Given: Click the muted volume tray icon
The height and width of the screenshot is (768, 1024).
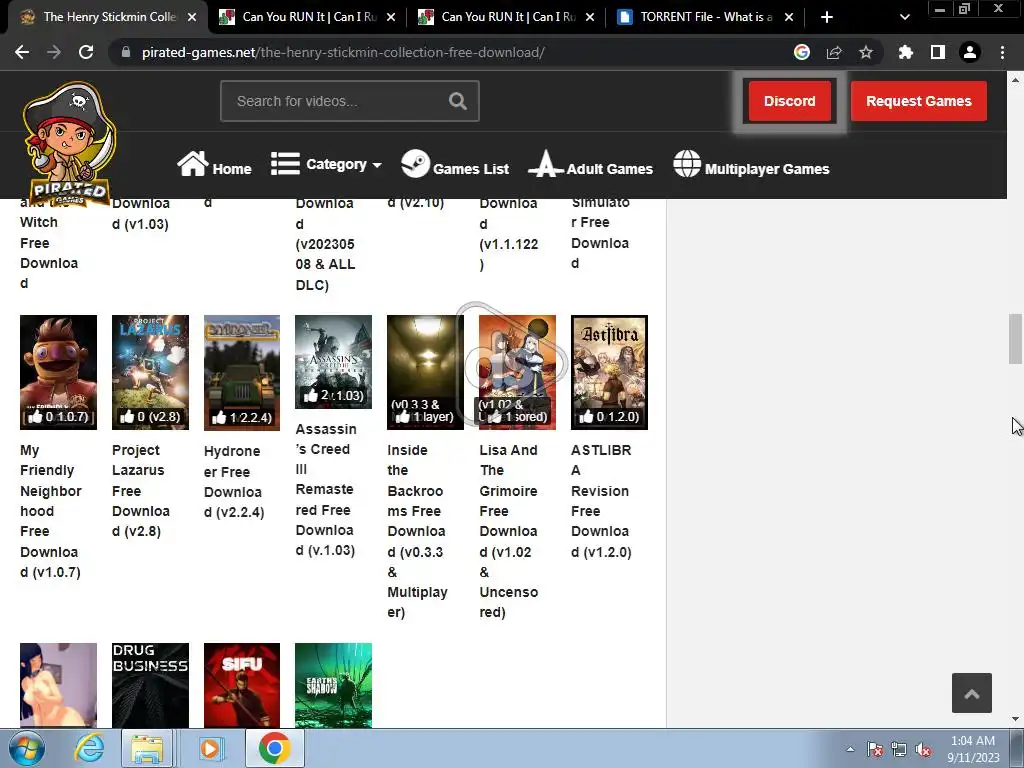Looking at the screenshot, I should pyautogui.click(x=923, y=750).
